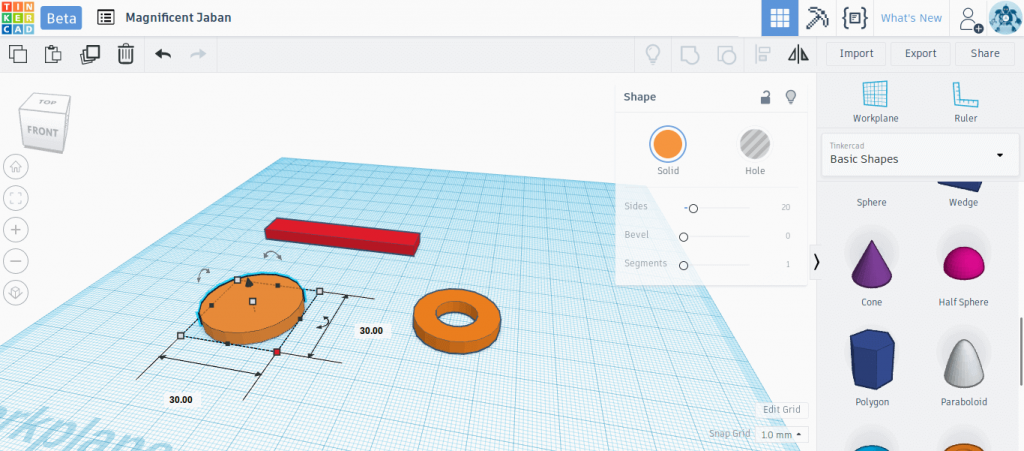The image size is (1024, 451).
Task: Toggle the lock icon in the Shape panel
Action: (x=765, y=97)
